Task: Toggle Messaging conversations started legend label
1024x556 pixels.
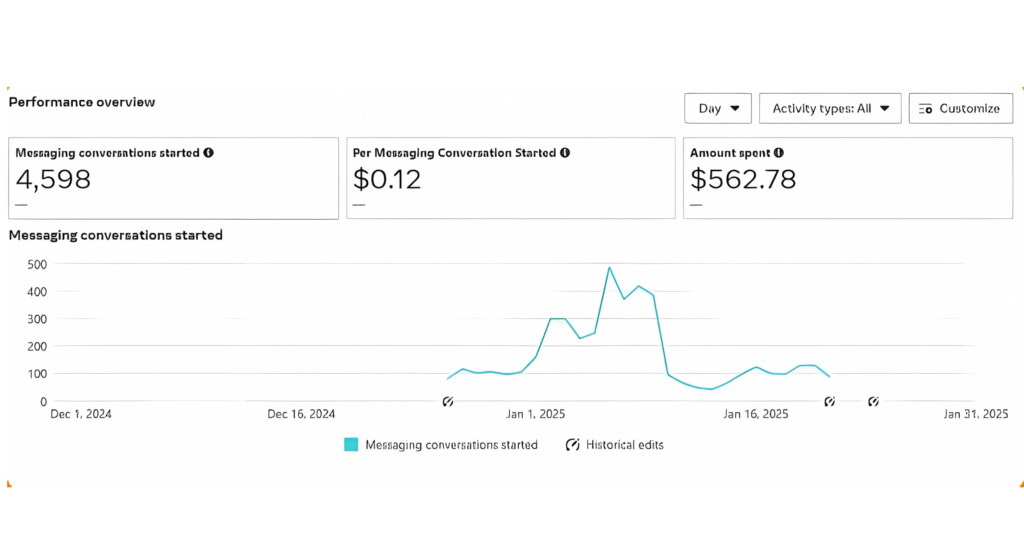Action: (x=451, y=445)
